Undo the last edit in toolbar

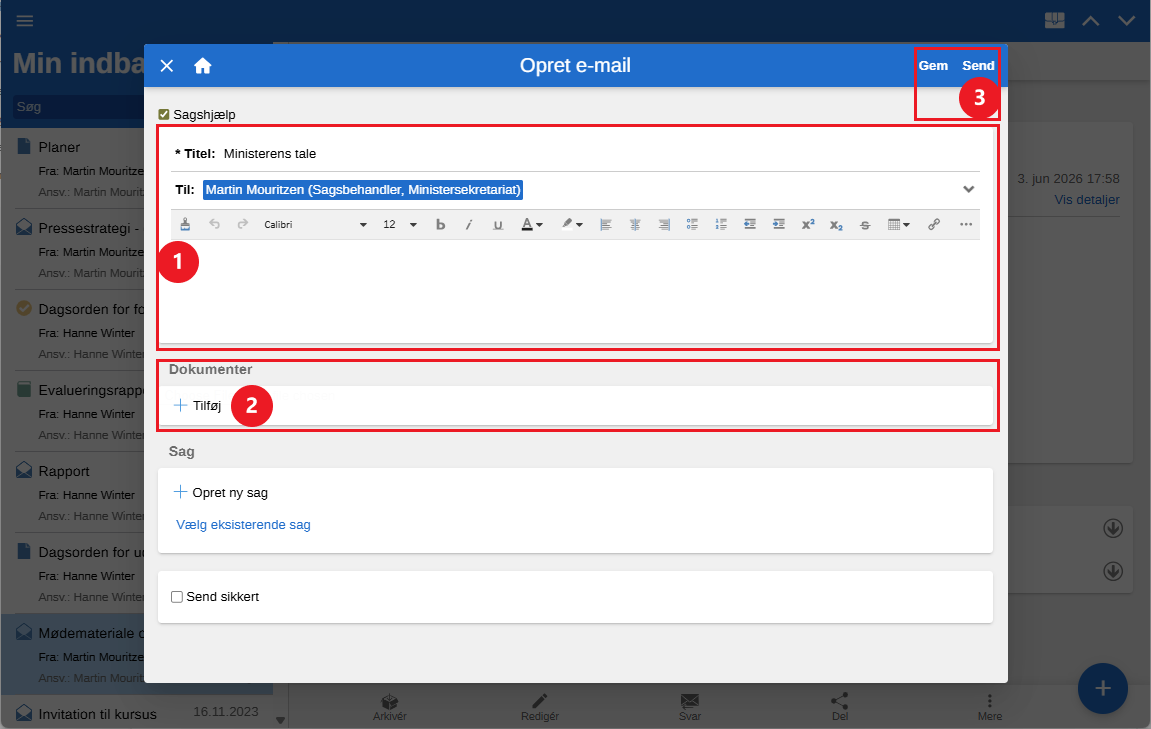[214, 225]
